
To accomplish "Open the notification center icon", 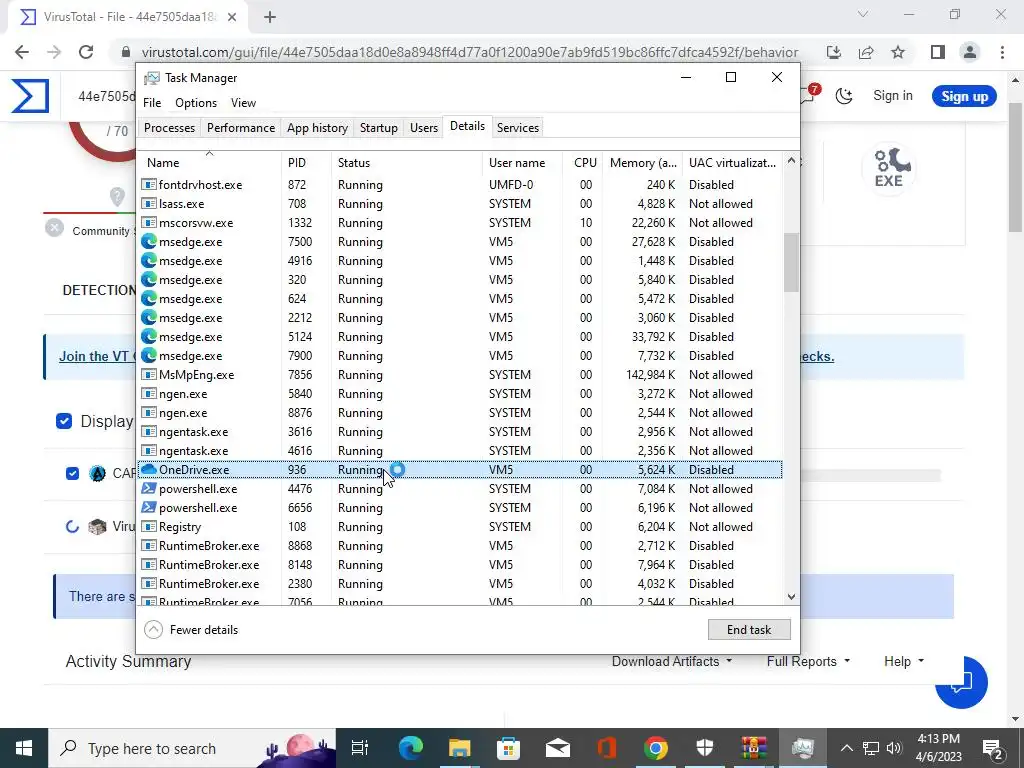I will tap(993, 748).
